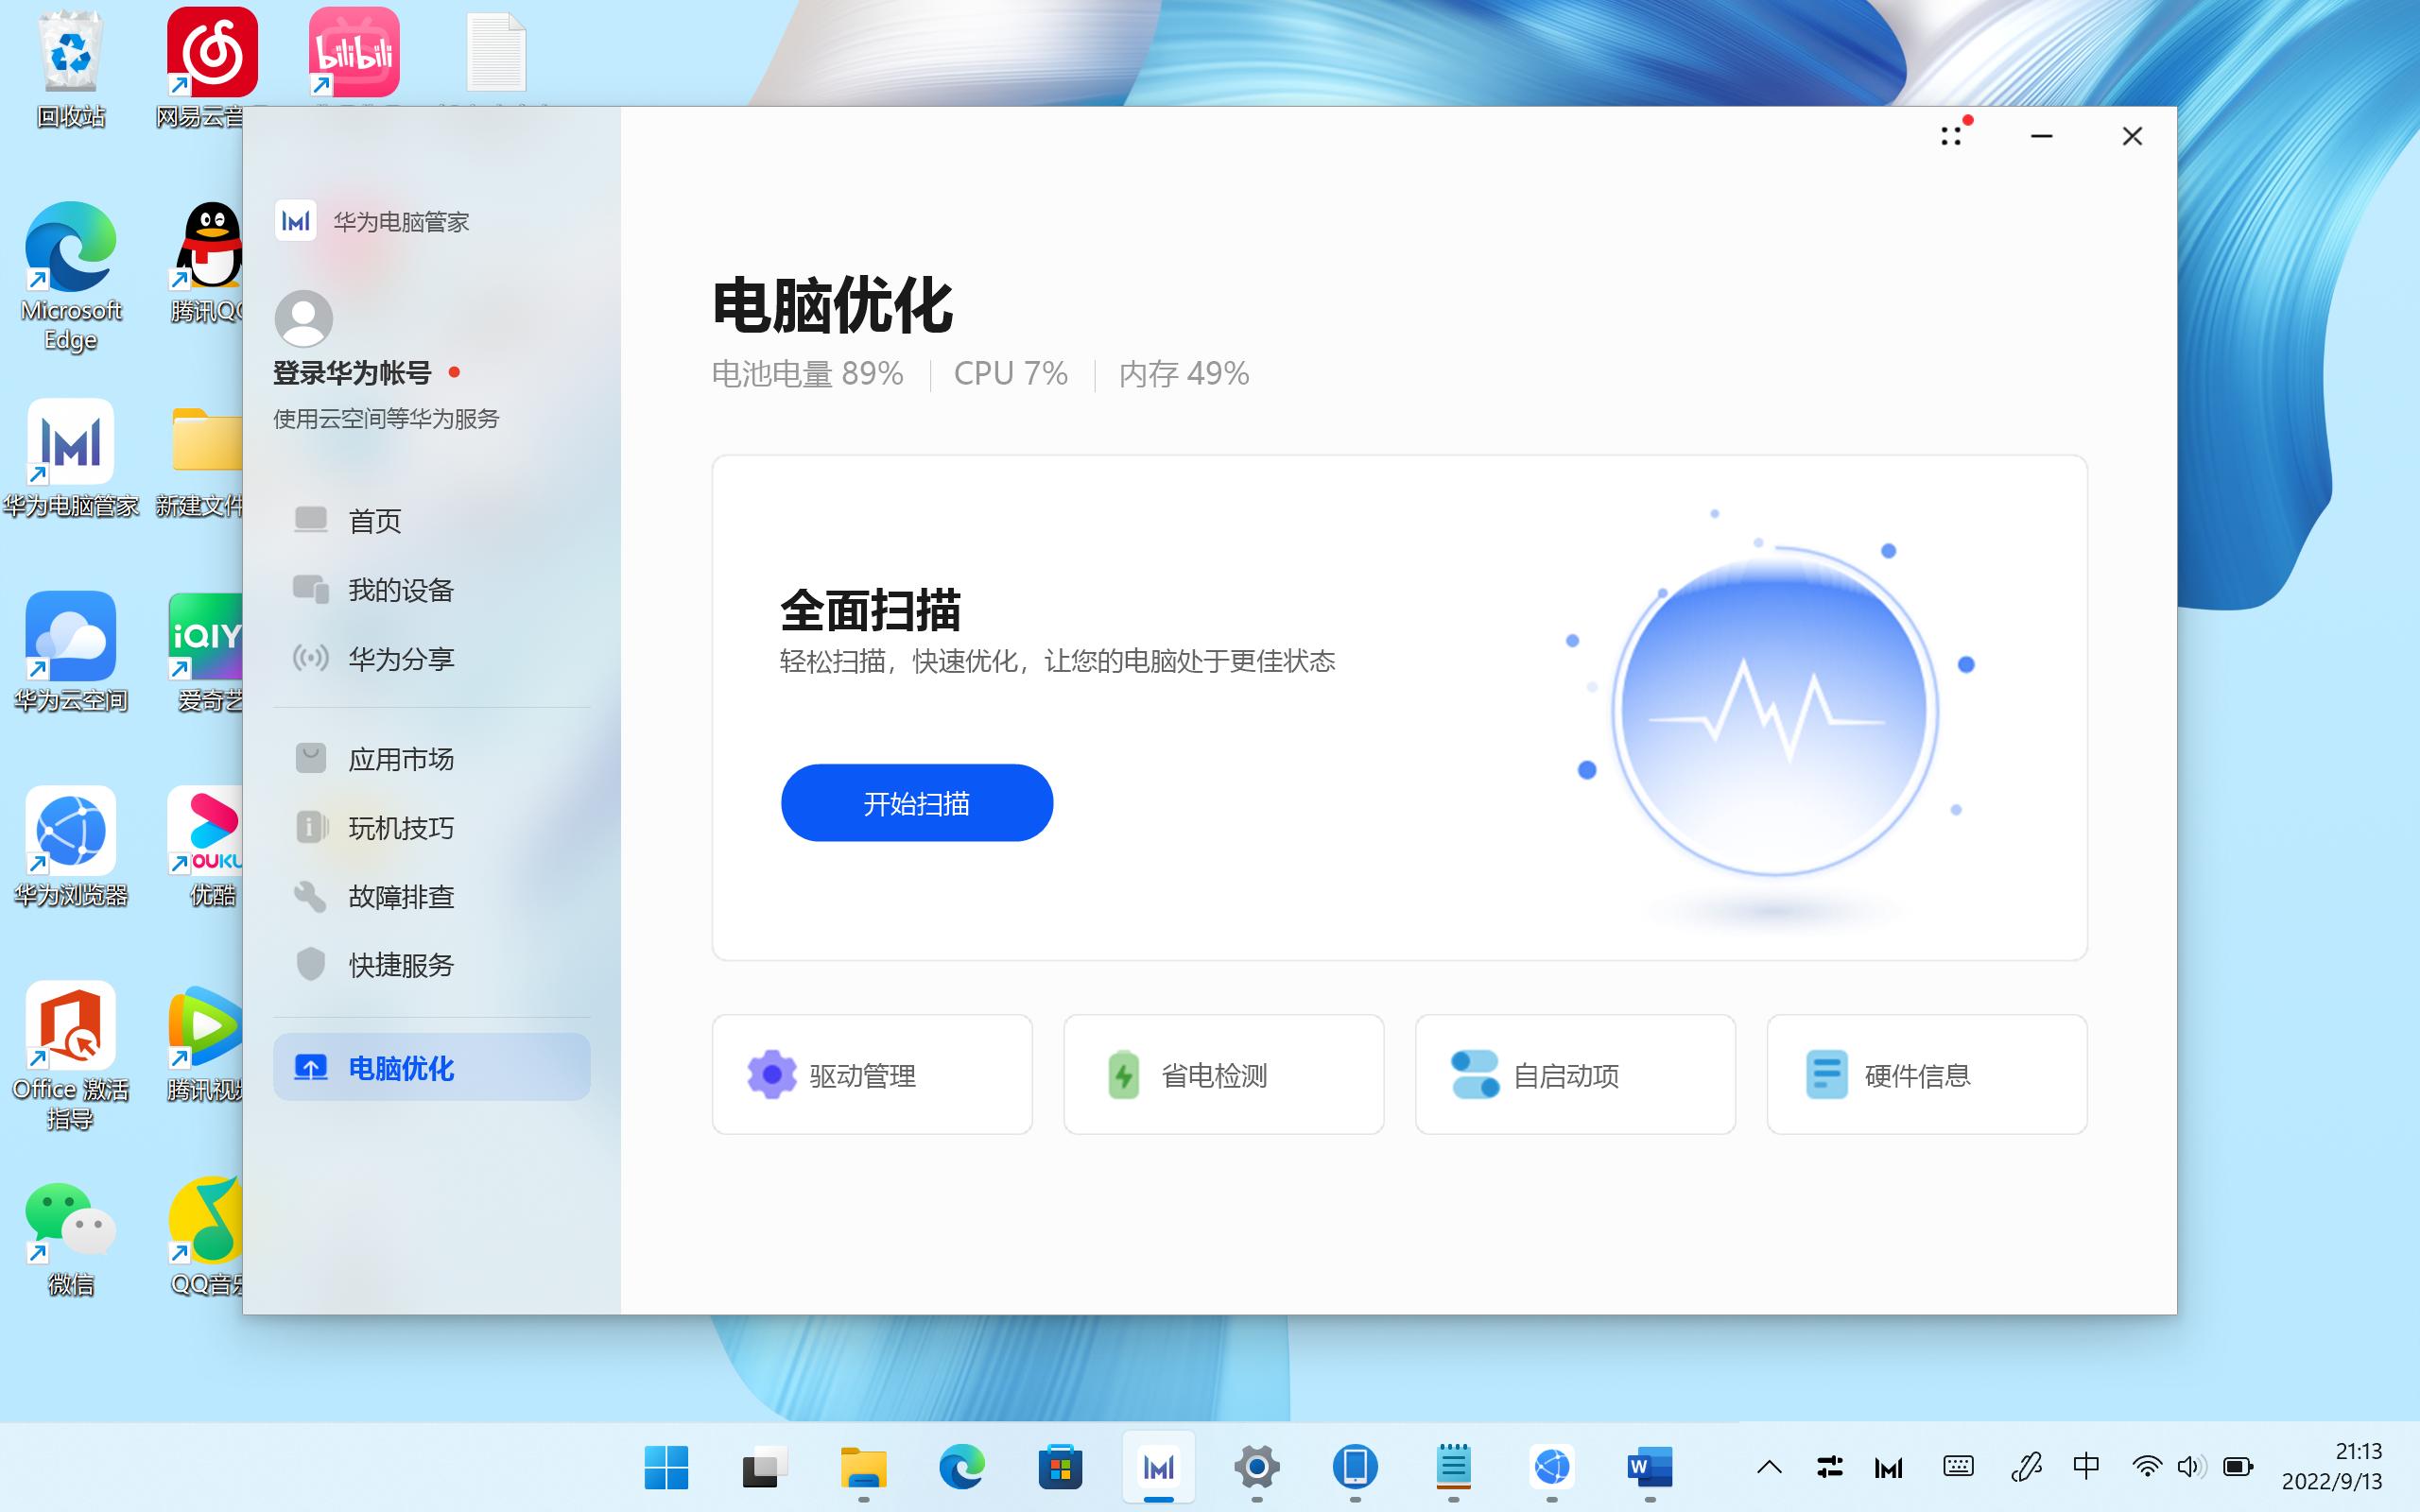Screen dimensions: 2420x1512
Task: Expand hidden tray icons with the chevron
Action: tap(1769, 1467)
